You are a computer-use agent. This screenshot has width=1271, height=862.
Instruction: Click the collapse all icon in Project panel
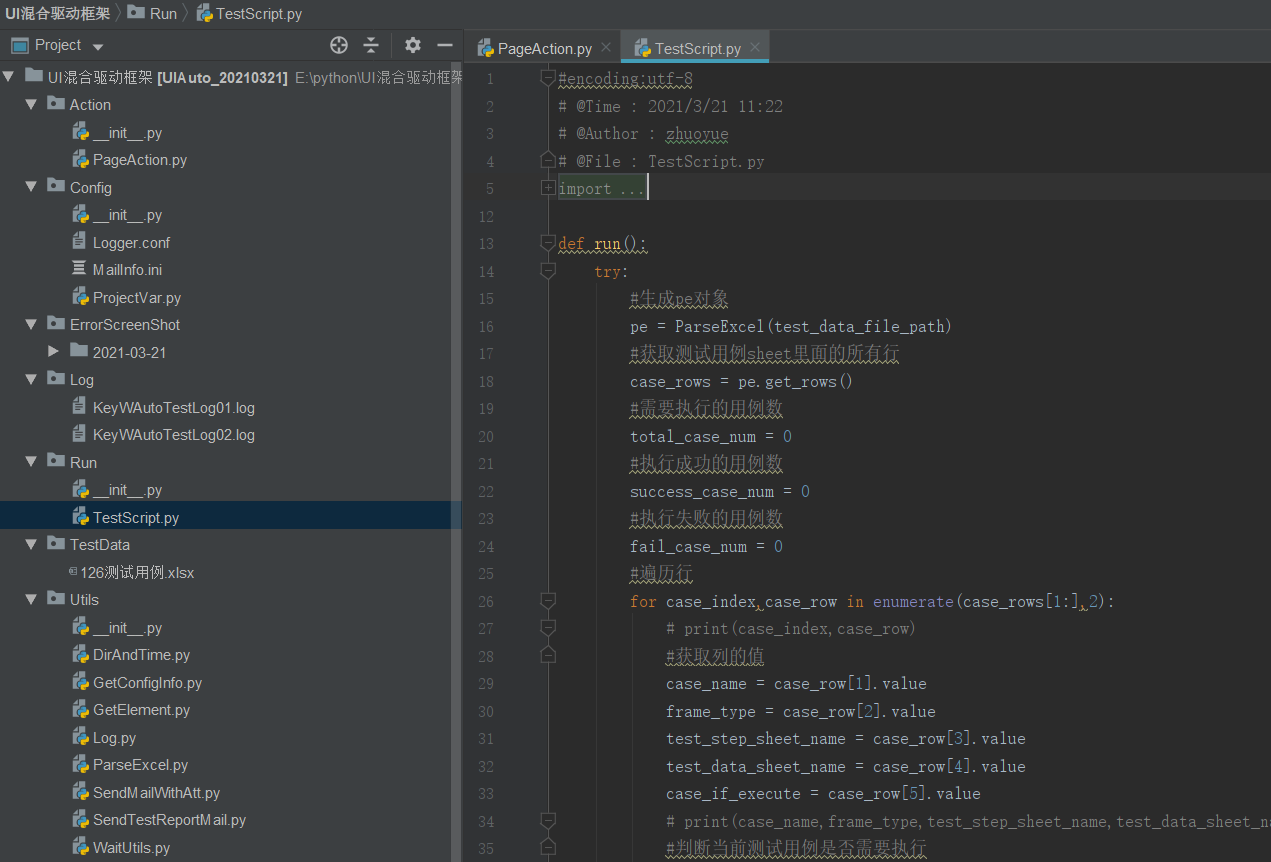[x=371, y=45]
